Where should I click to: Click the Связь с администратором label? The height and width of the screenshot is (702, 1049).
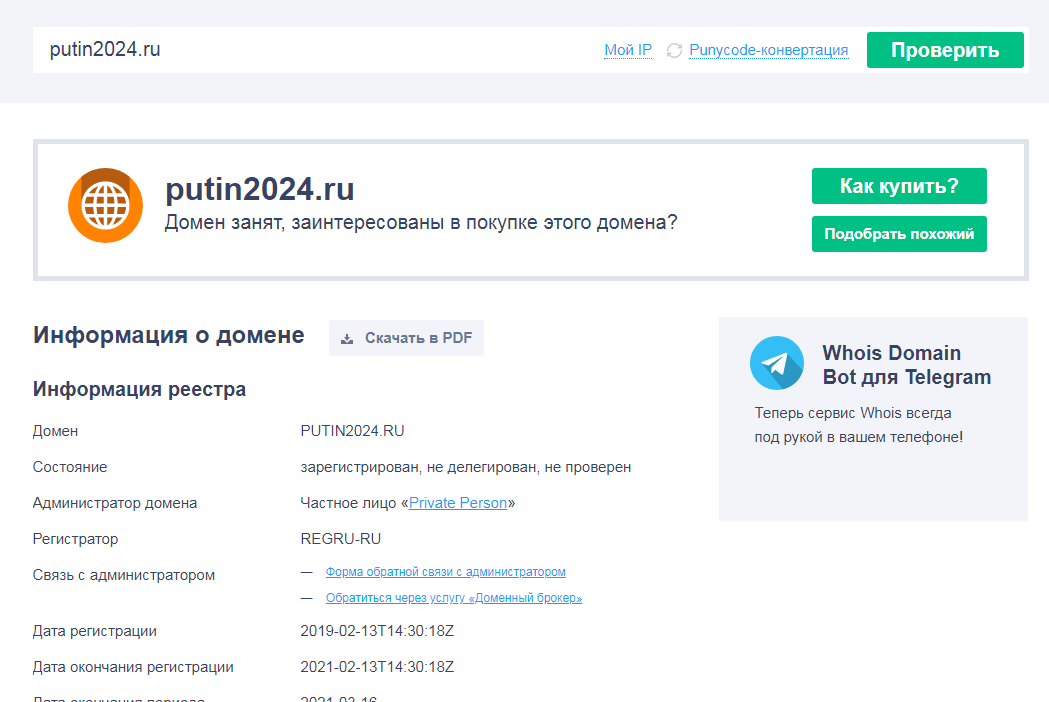point(124,576)
